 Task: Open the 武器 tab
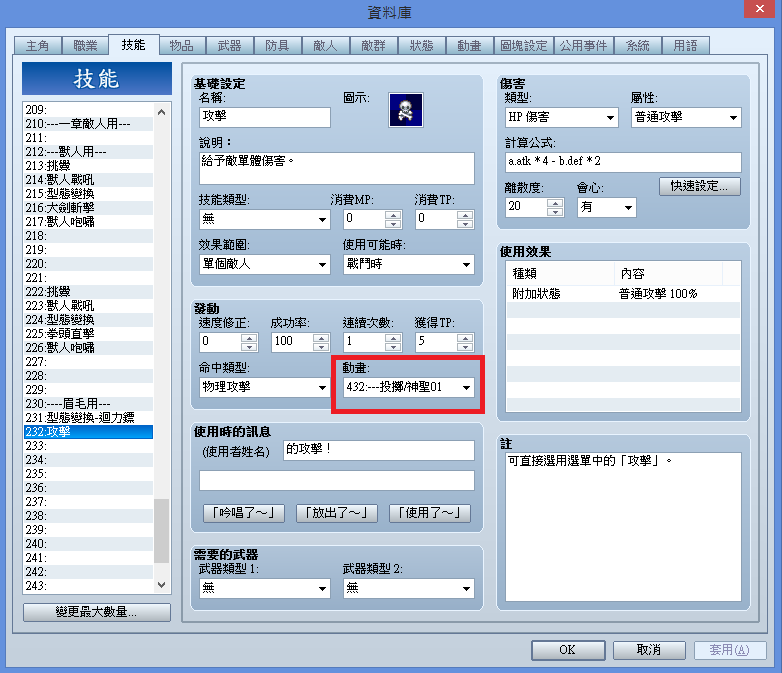point(229,46)
